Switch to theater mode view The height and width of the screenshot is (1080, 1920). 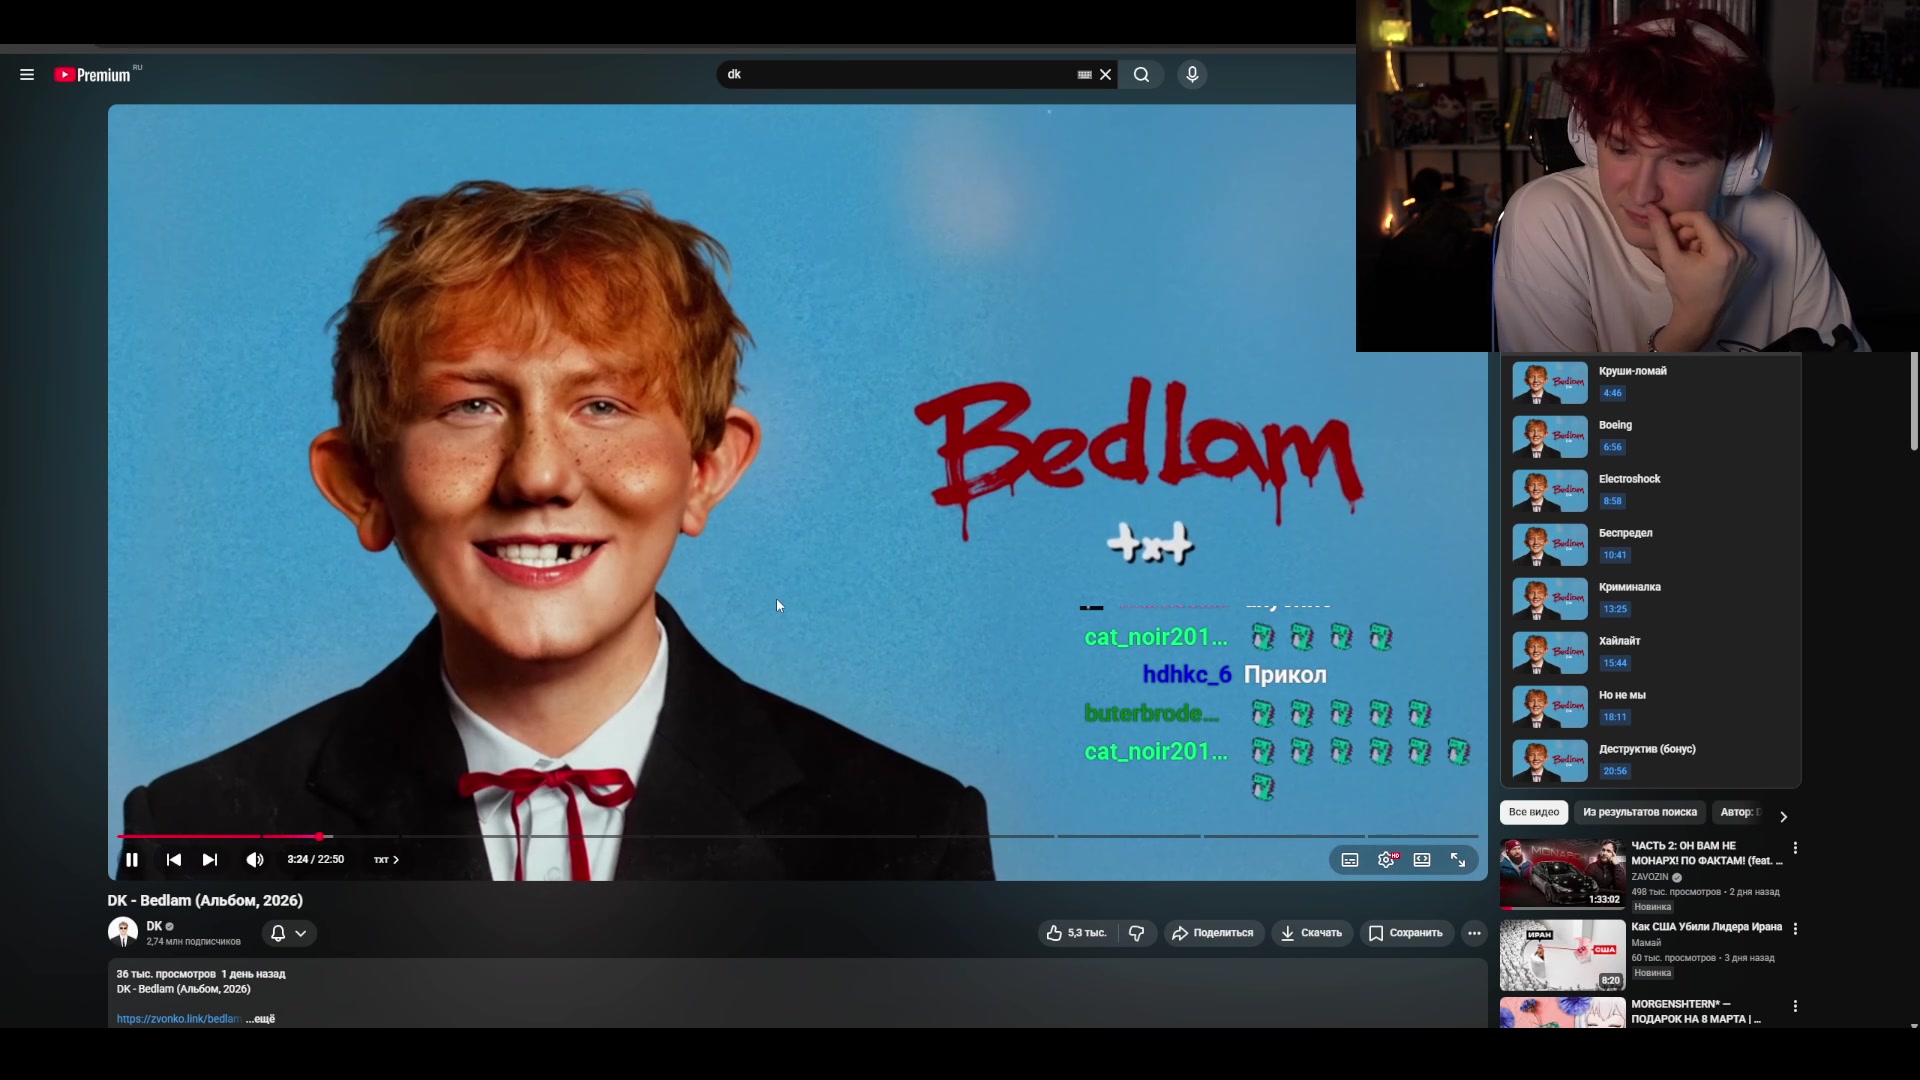point(1422,860)
